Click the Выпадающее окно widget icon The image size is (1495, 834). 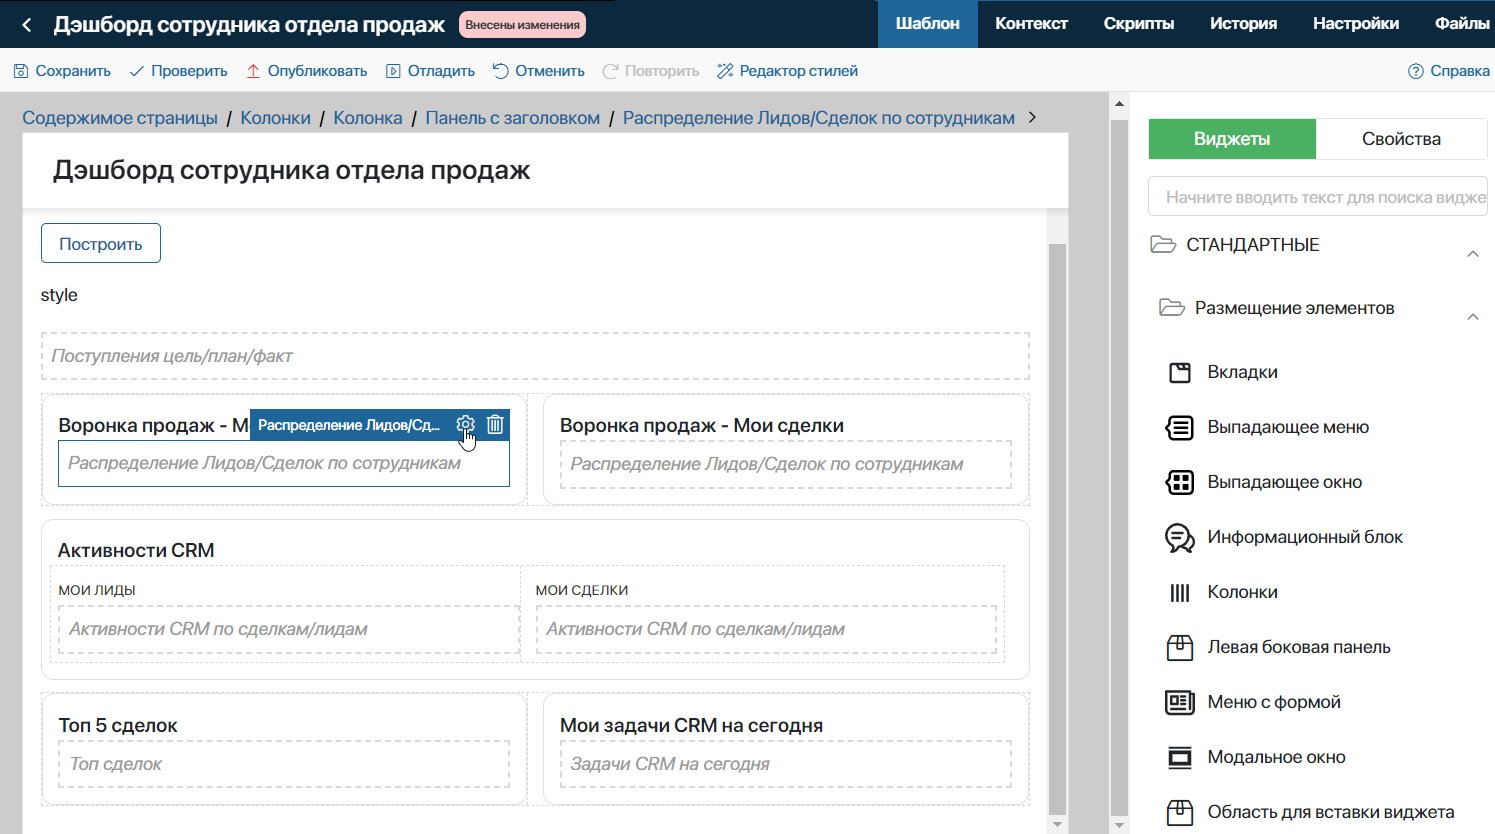coord(1180,482)
